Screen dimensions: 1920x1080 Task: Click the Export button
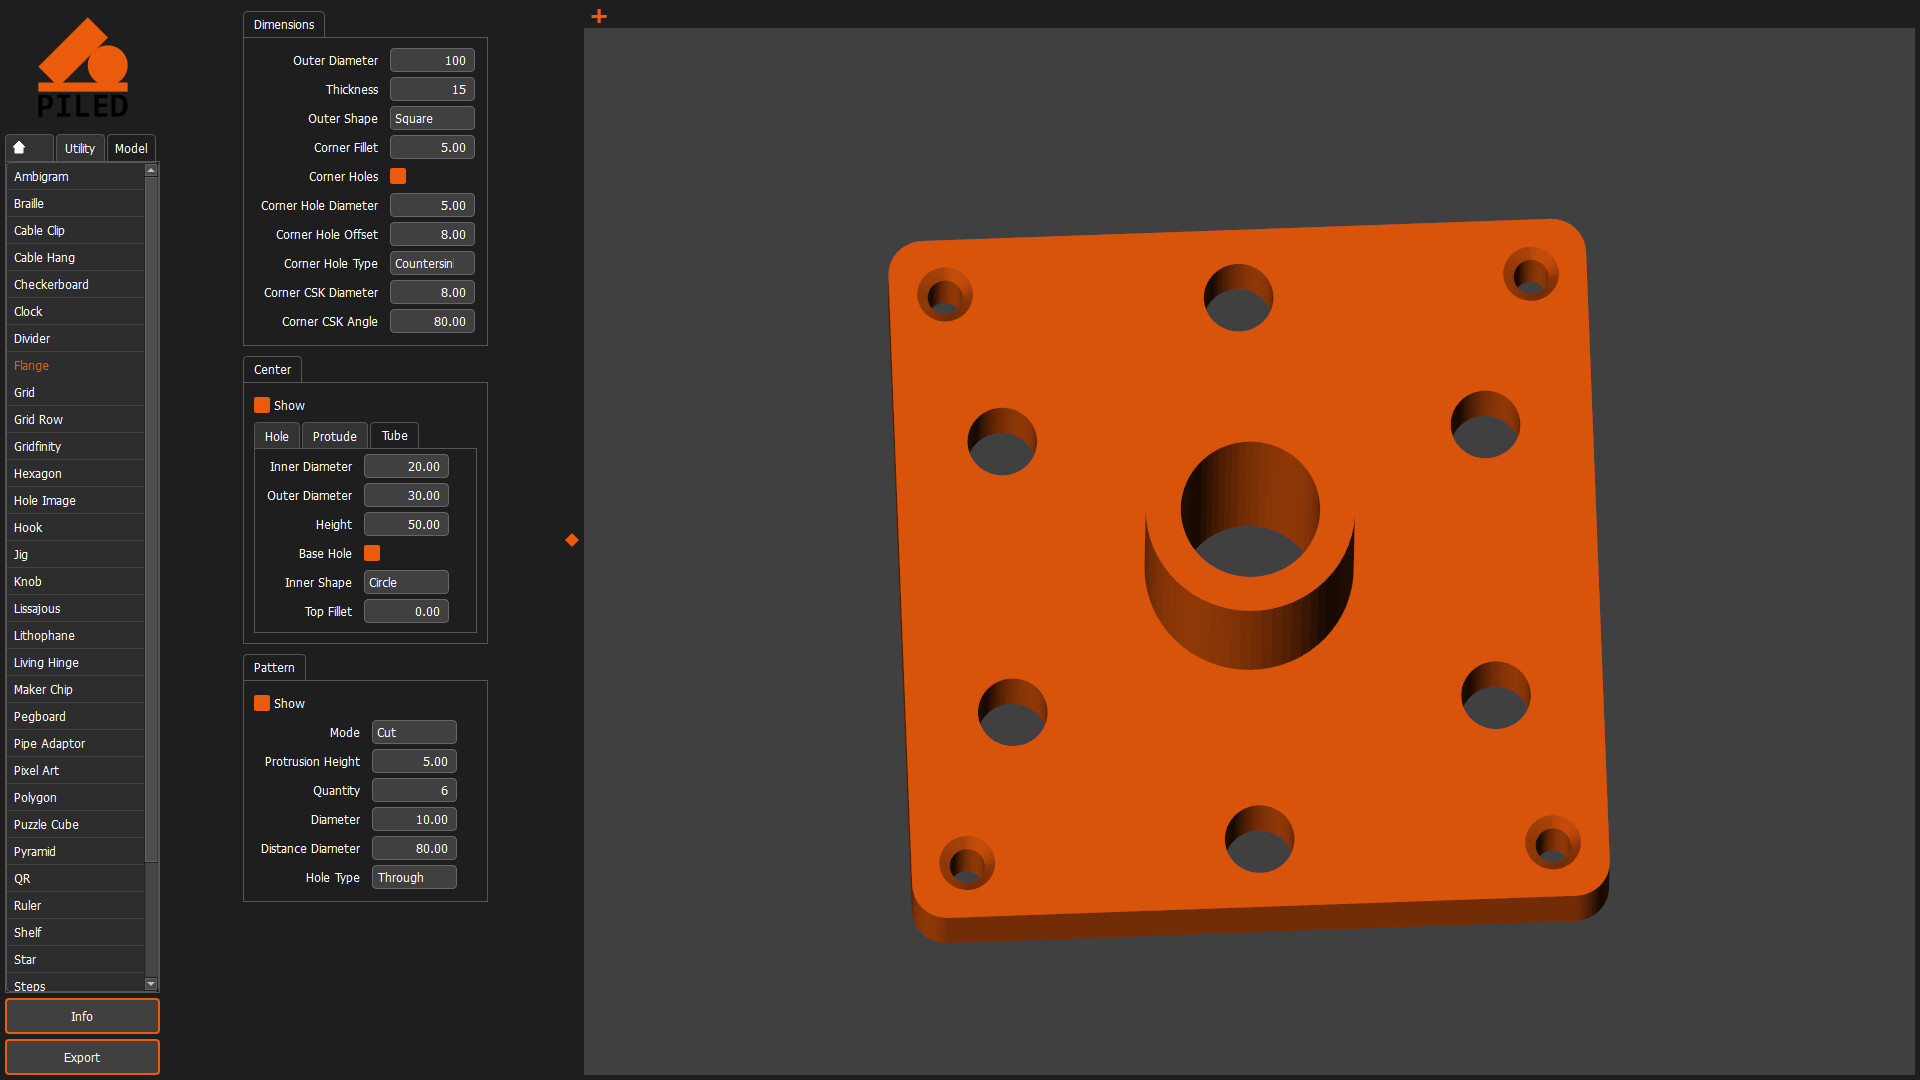point(82,1057)
